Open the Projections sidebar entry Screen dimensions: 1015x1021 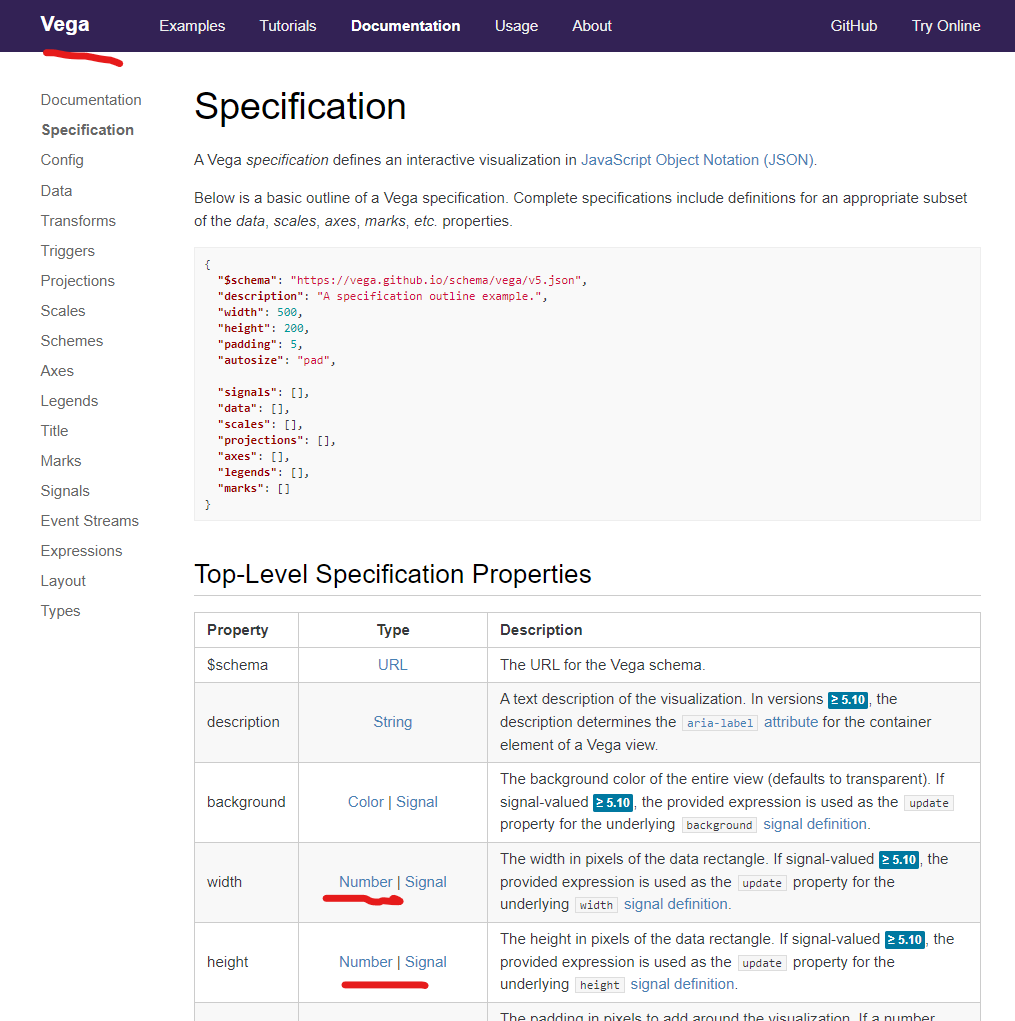(77, 280)
